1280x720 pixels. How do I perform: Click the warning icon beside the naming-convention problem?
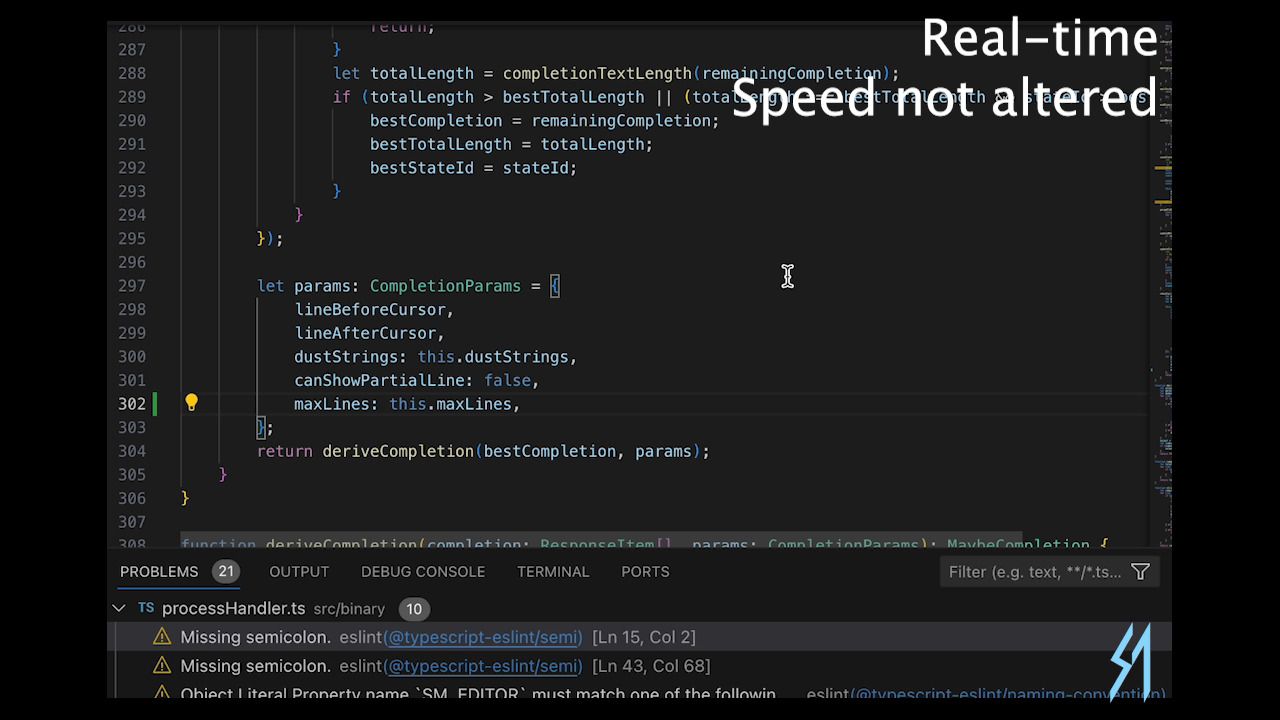click(161, 693)
